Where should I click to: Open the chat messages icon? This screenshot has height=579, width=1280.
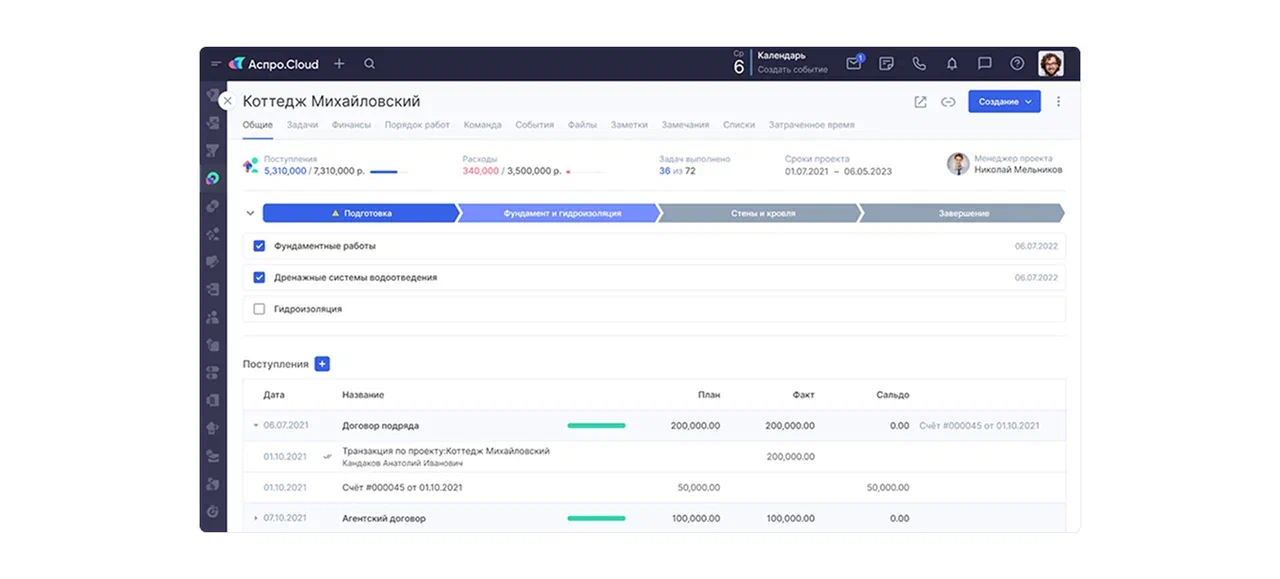point(985,64)
